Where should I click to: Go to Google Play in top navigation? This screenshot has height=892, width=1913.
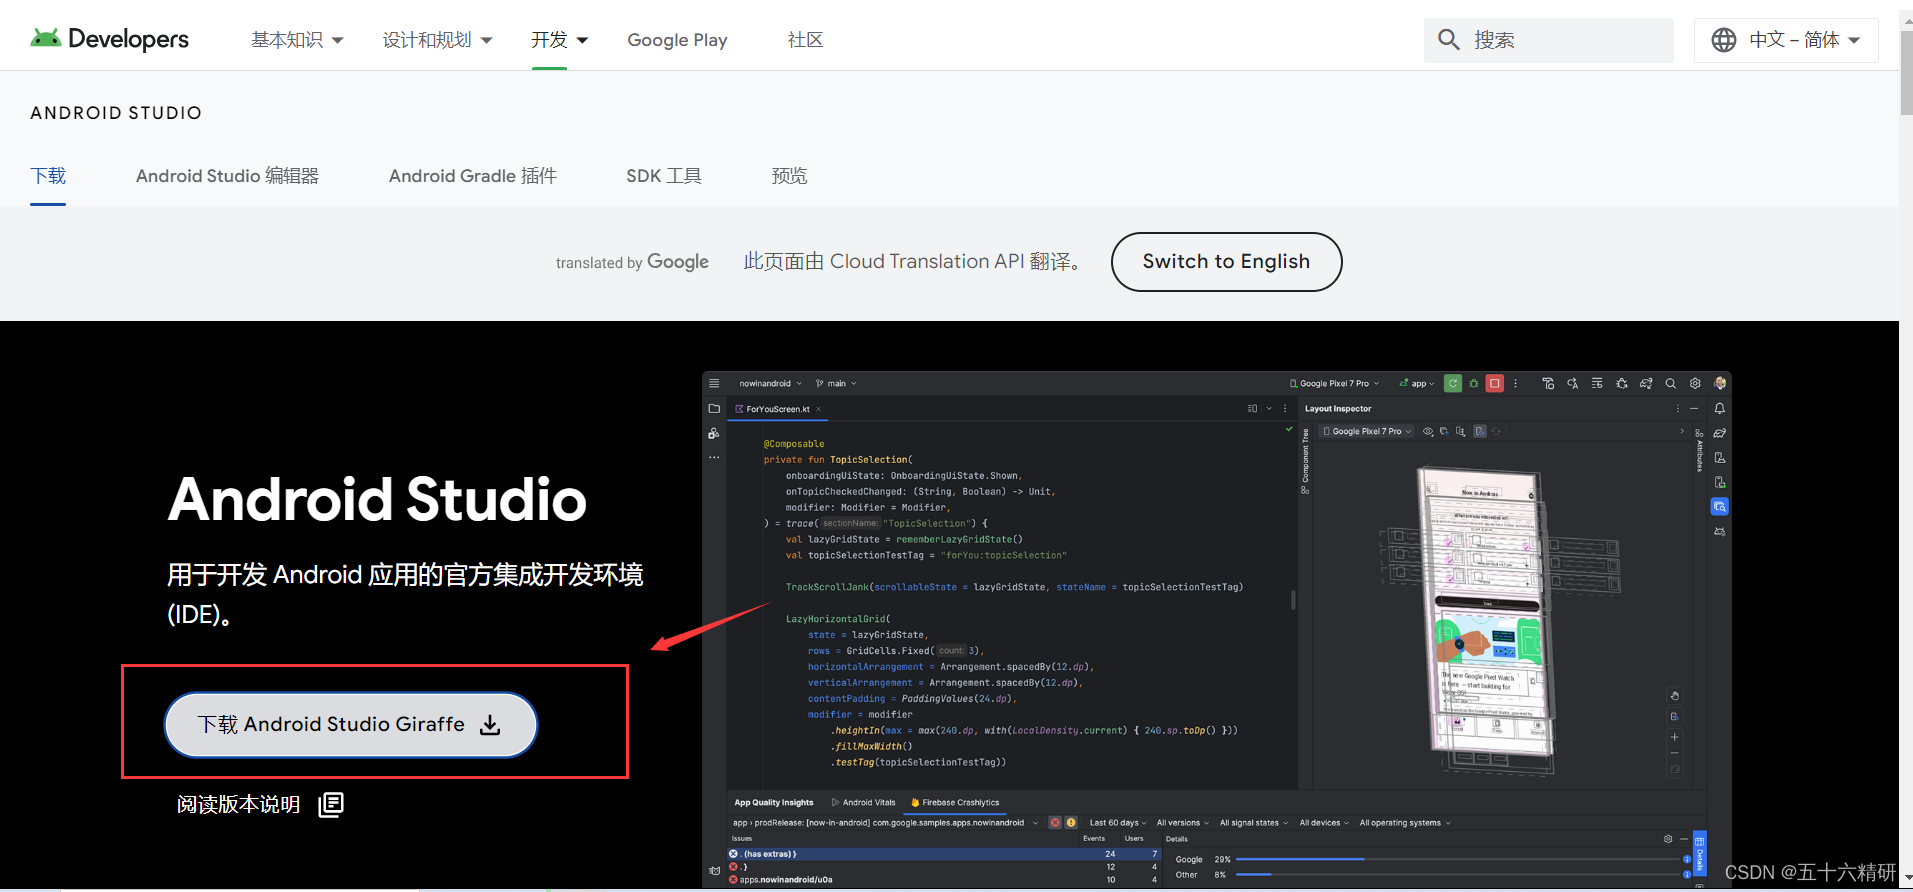pyautogui.click(x=677, y=40)
